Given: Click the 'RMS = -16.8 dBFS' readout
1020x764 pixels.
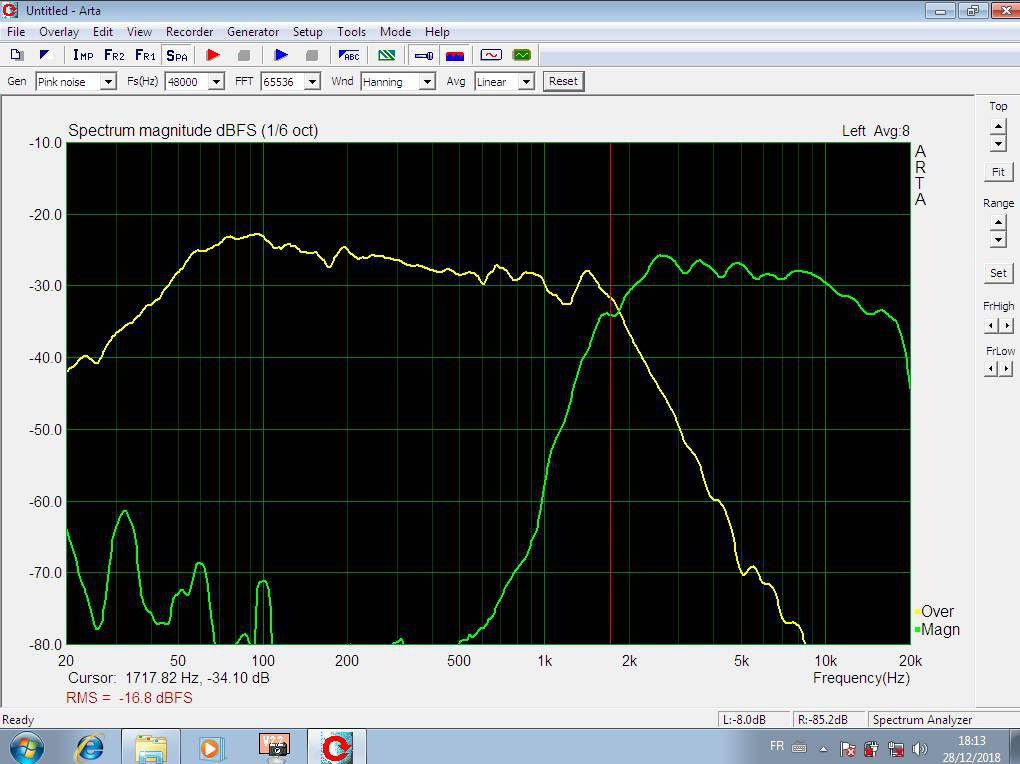Looking at the screenshot, I should [x=129, y=698].
